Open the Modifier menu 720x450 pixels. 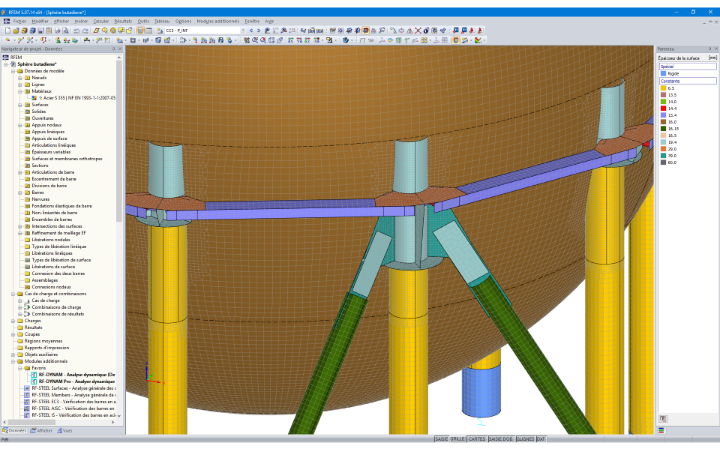coord(39,21)
